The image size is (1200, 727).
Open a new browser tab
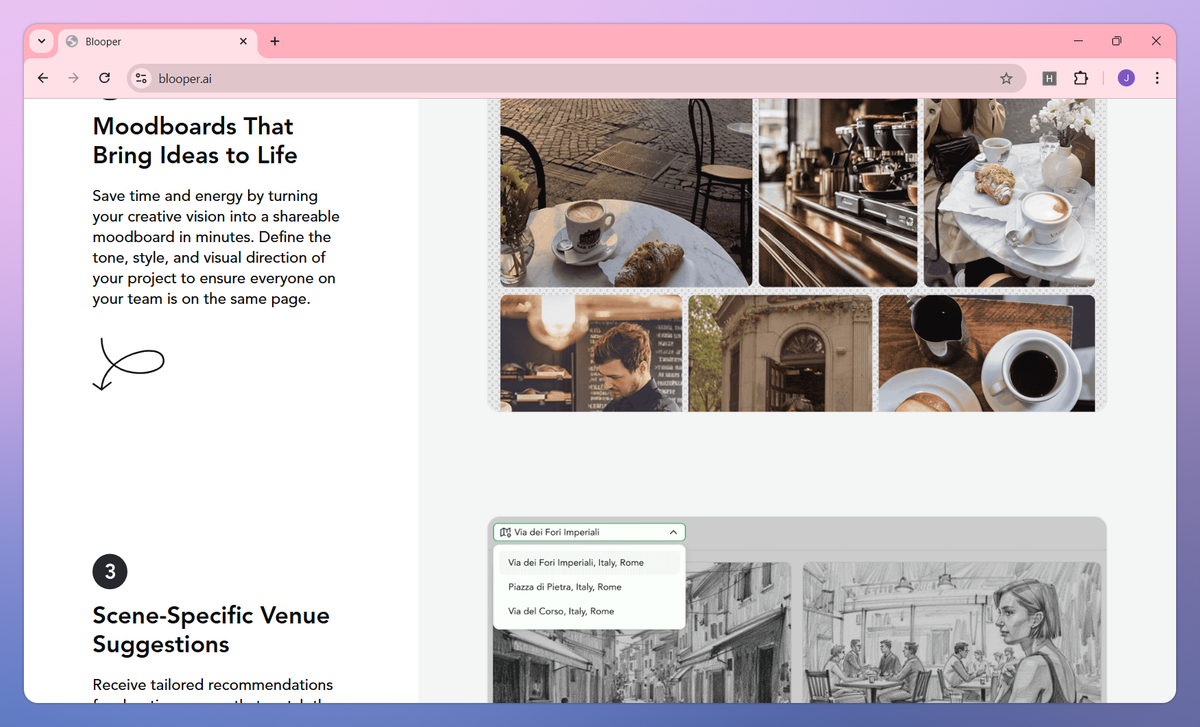[x=275, y=41]
